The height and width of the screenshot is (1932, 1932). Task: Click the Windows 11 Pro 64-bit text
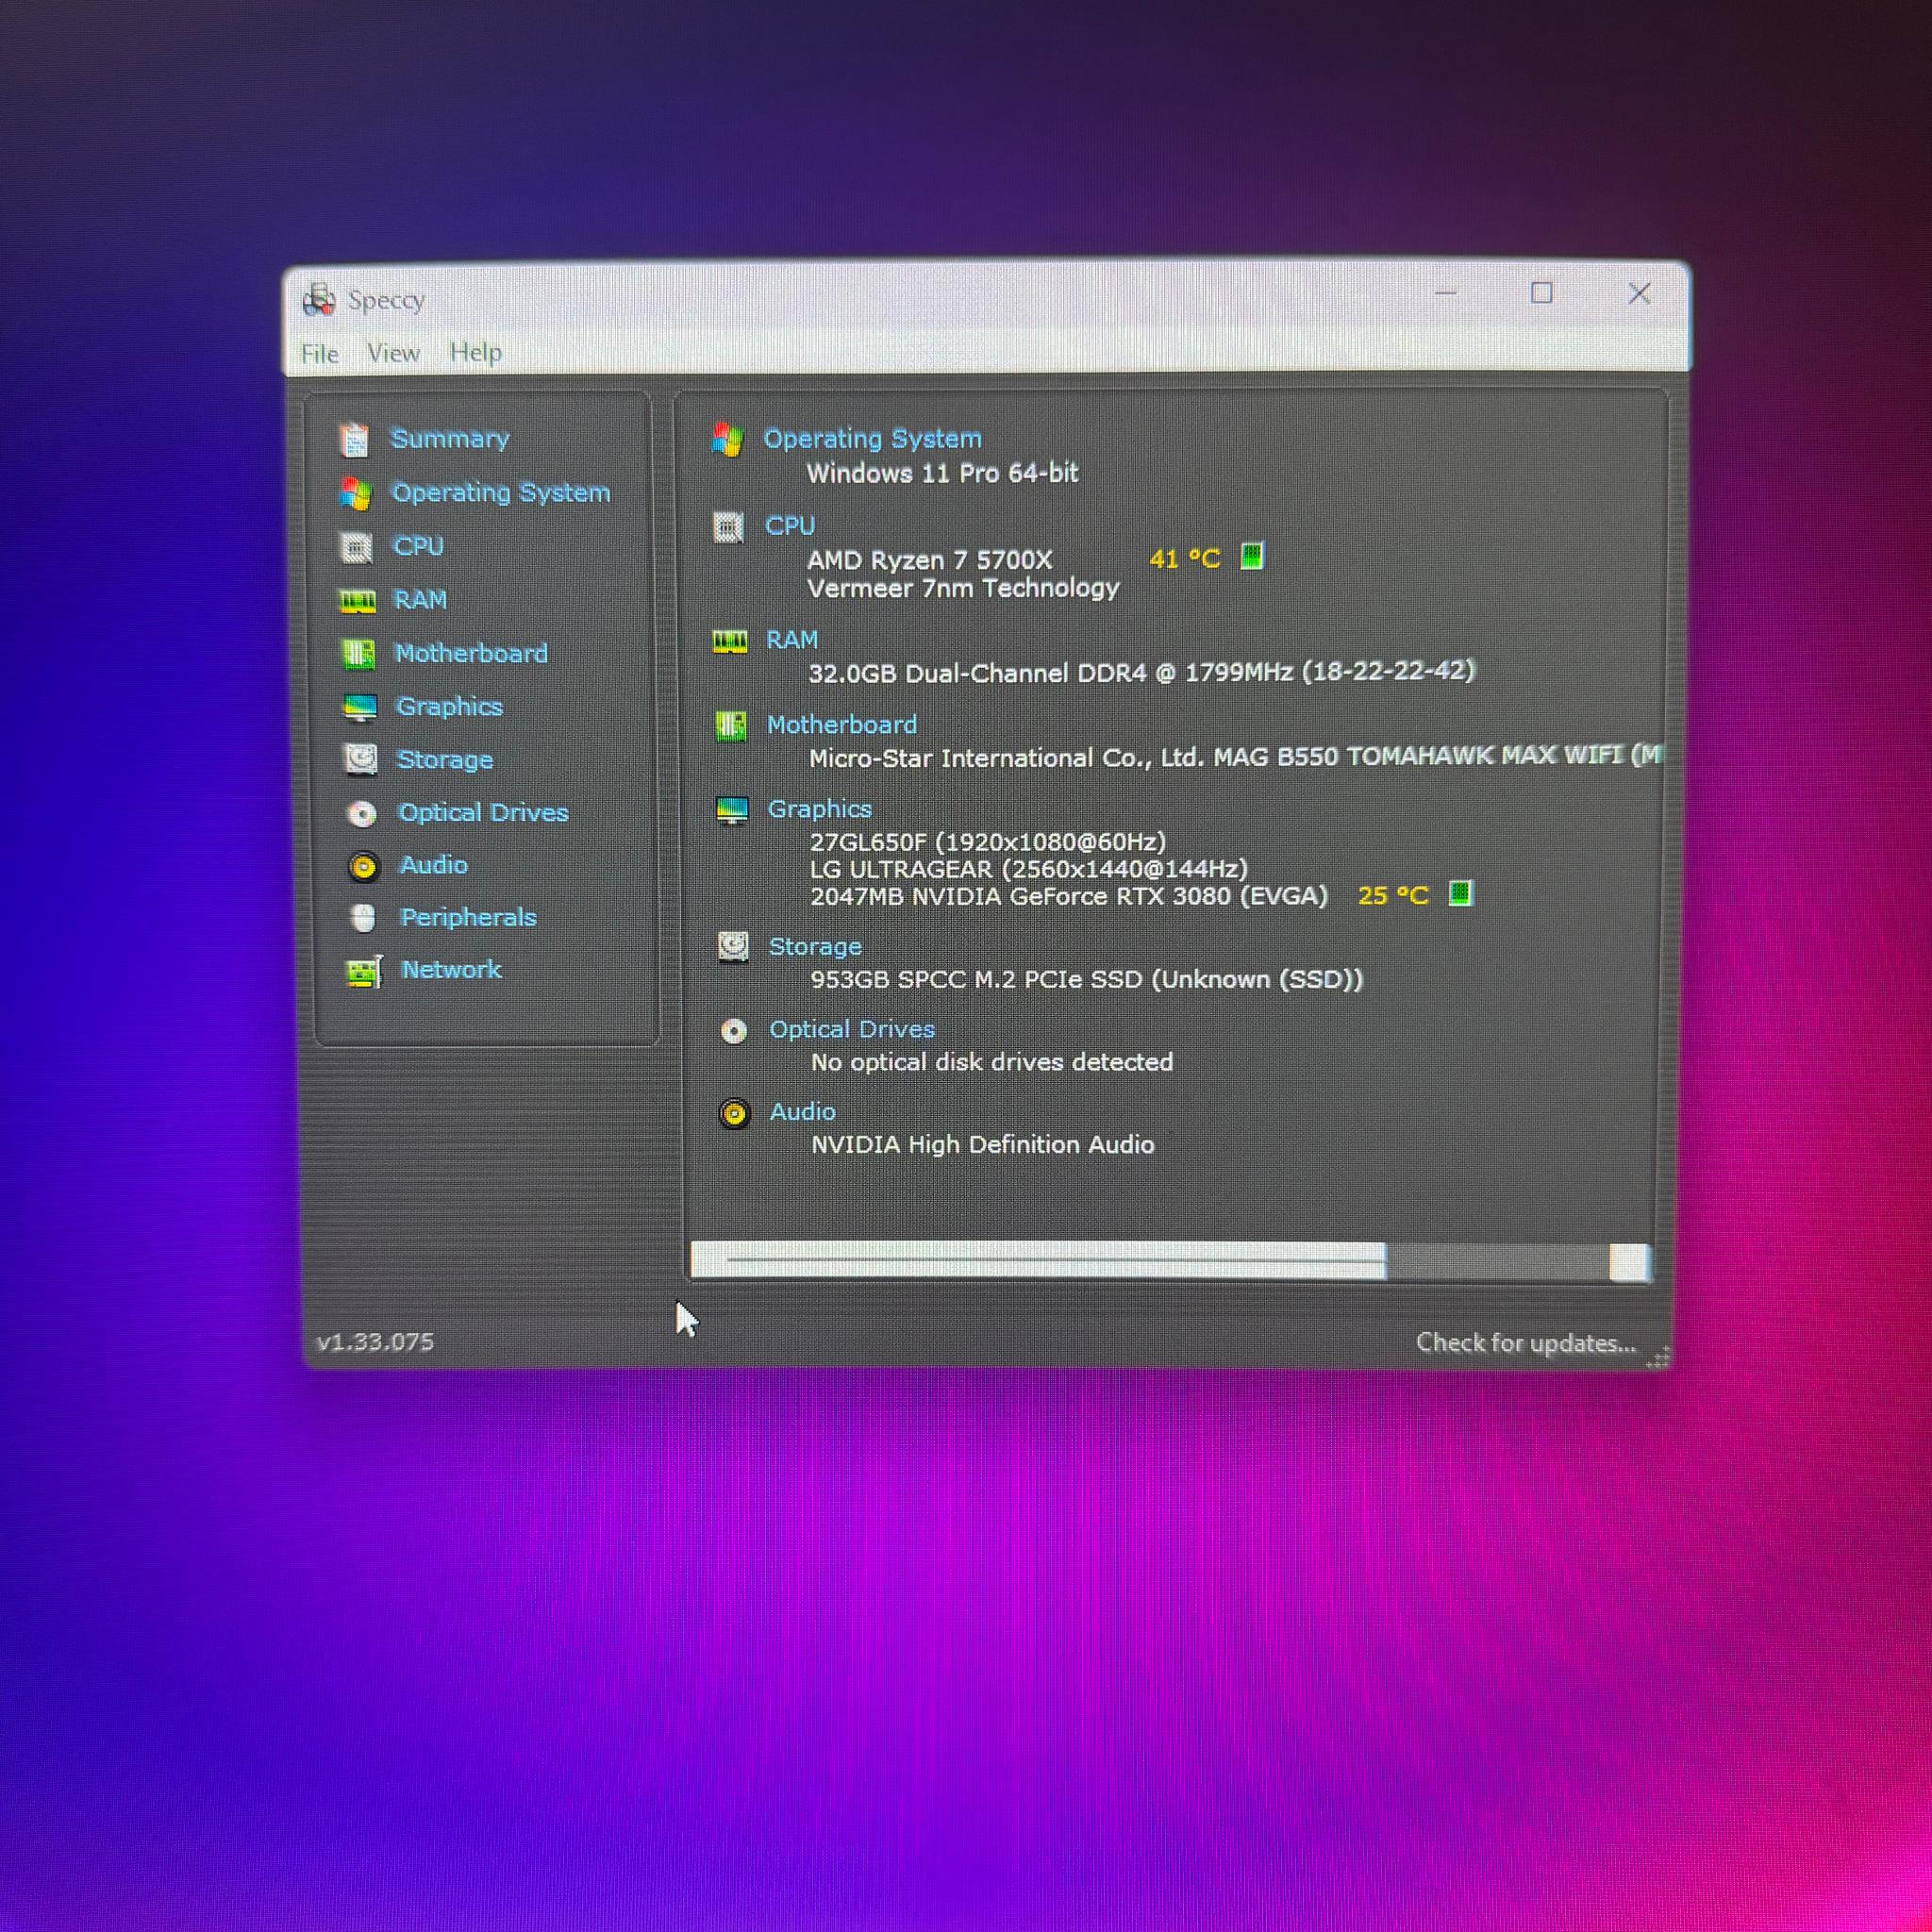click(943, 473)
